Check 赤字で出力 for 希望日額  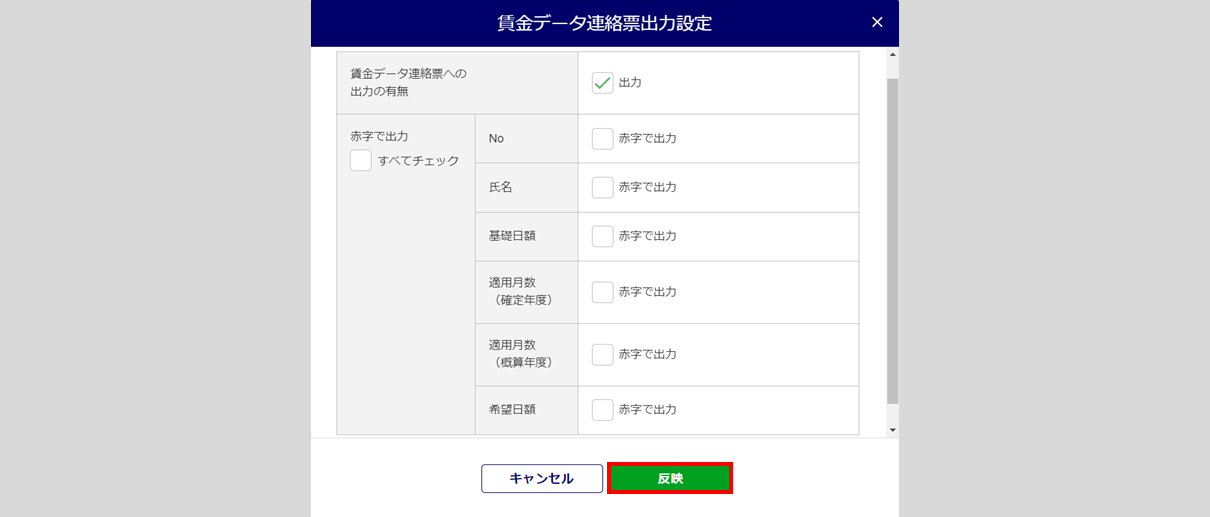(602, 410)
